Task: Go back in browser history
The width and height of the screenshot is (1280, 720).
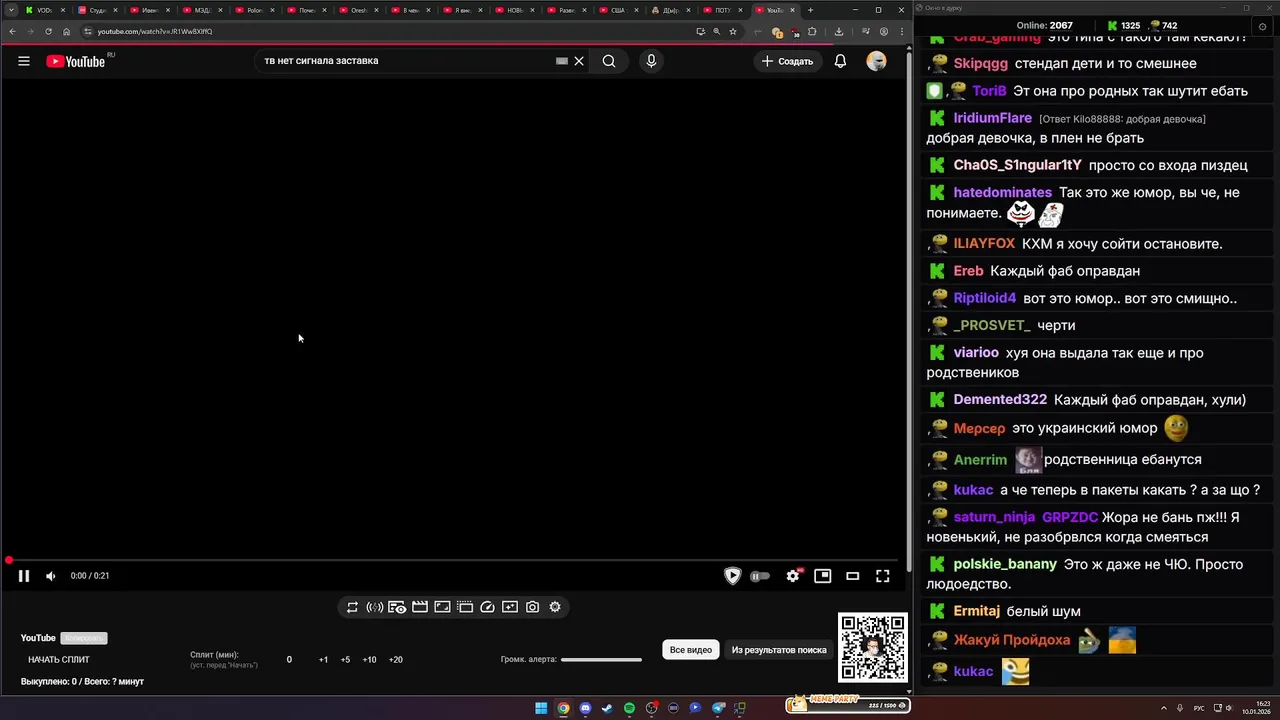Action: 11,31
